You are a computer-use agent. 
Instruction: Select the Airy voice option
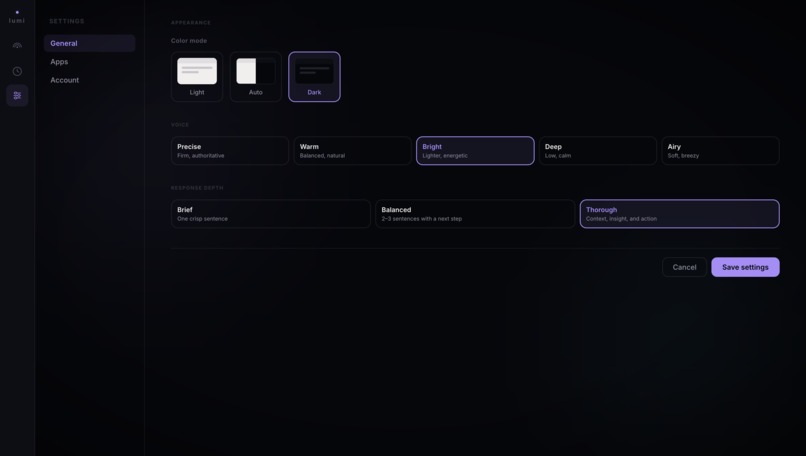click(x=720, y=151)
